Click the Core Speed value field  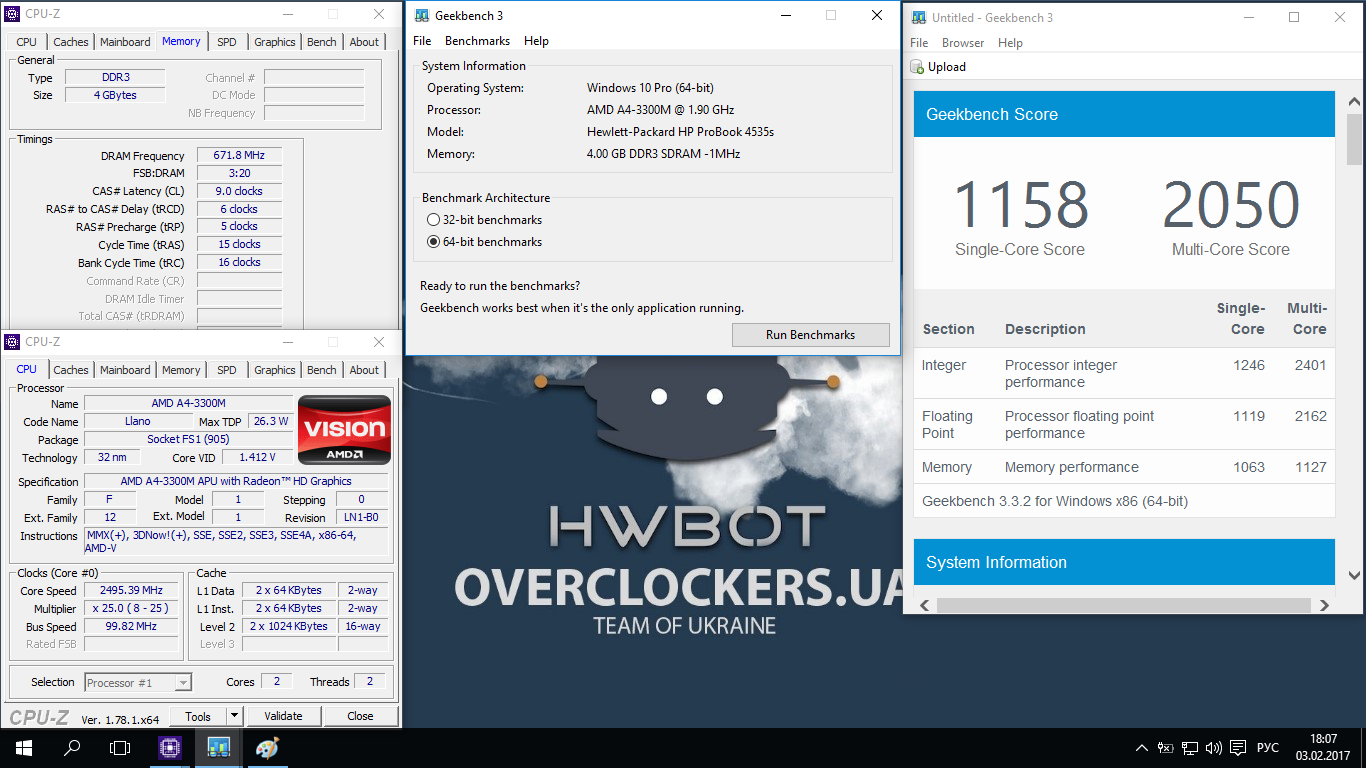point(132,591)
